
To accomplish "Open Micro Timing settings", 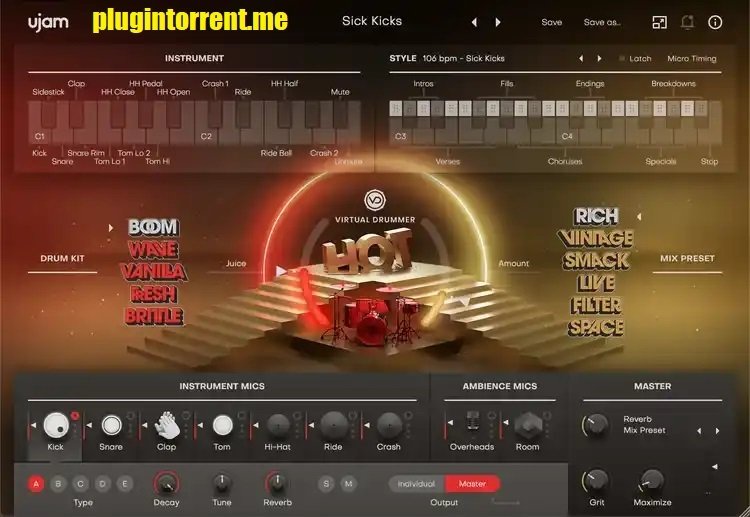I will [692, 58].
